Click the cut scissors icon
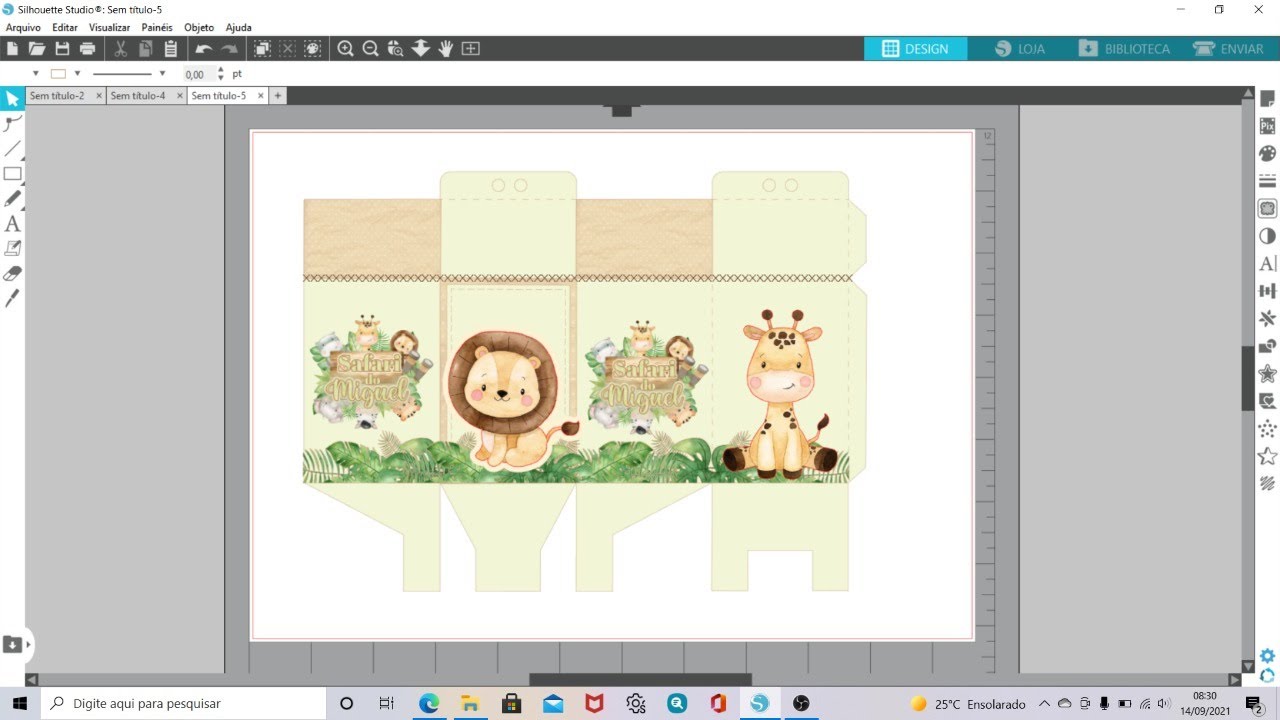 click(x=120, y=48)
